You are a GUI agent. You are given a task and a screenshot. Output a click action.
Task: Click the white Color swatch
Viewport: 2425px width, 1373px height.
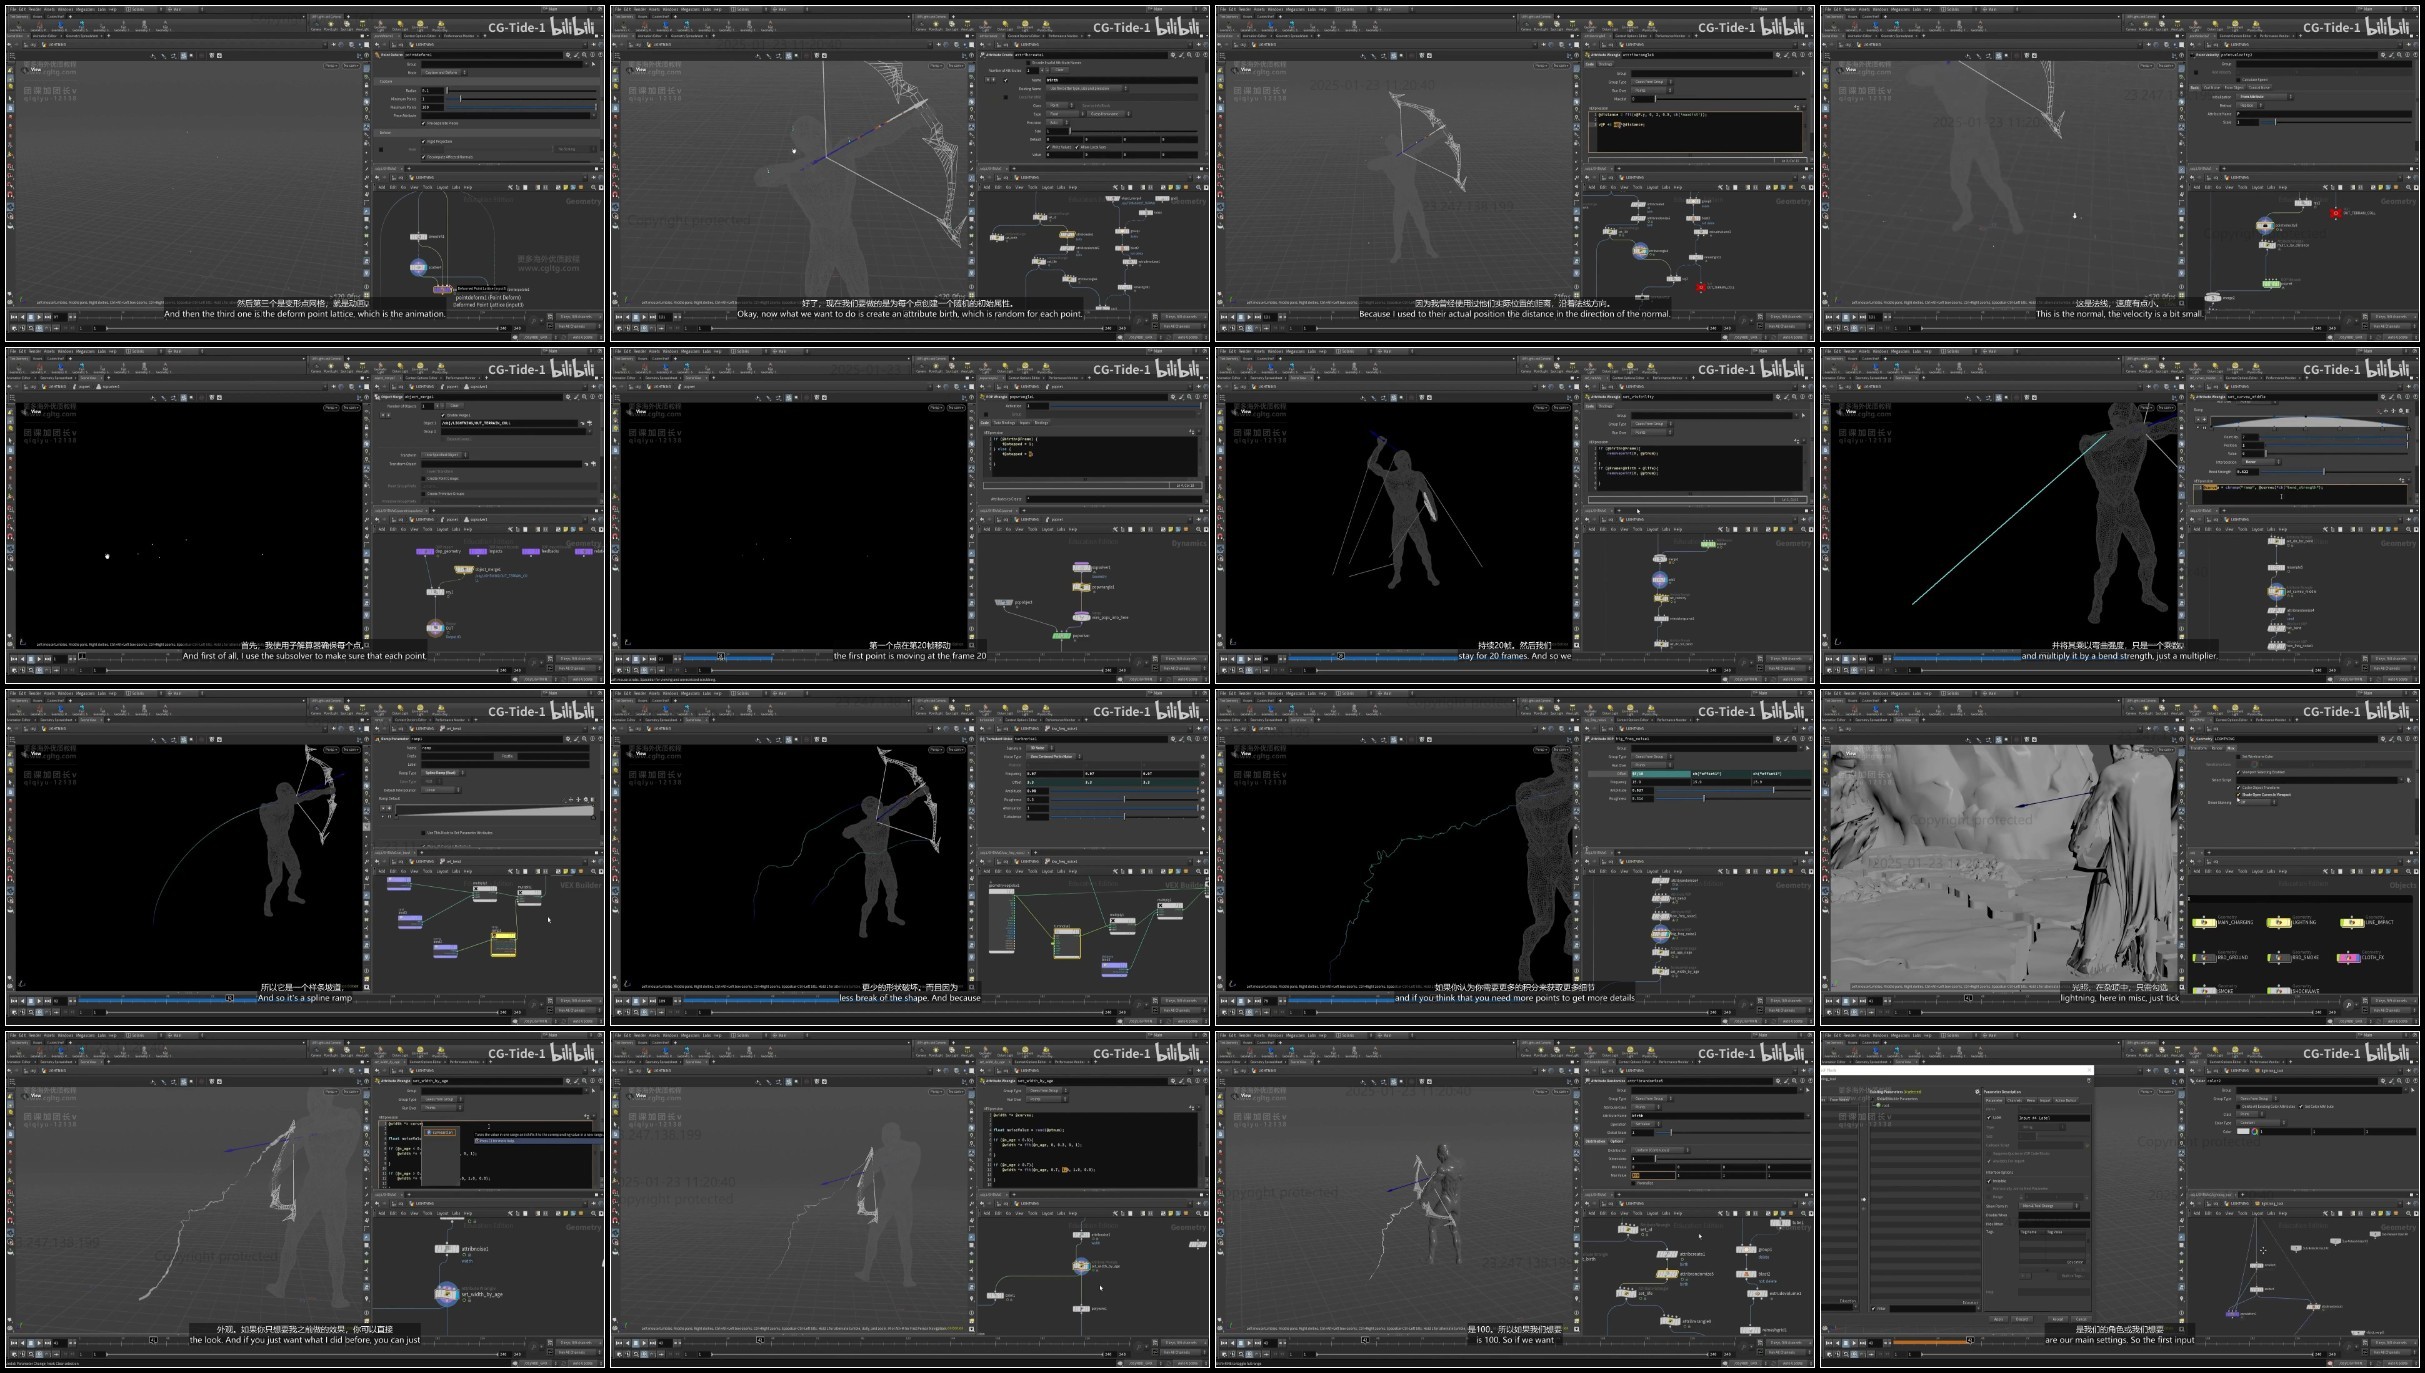pyautogui.click(x=2243, y=1131)
